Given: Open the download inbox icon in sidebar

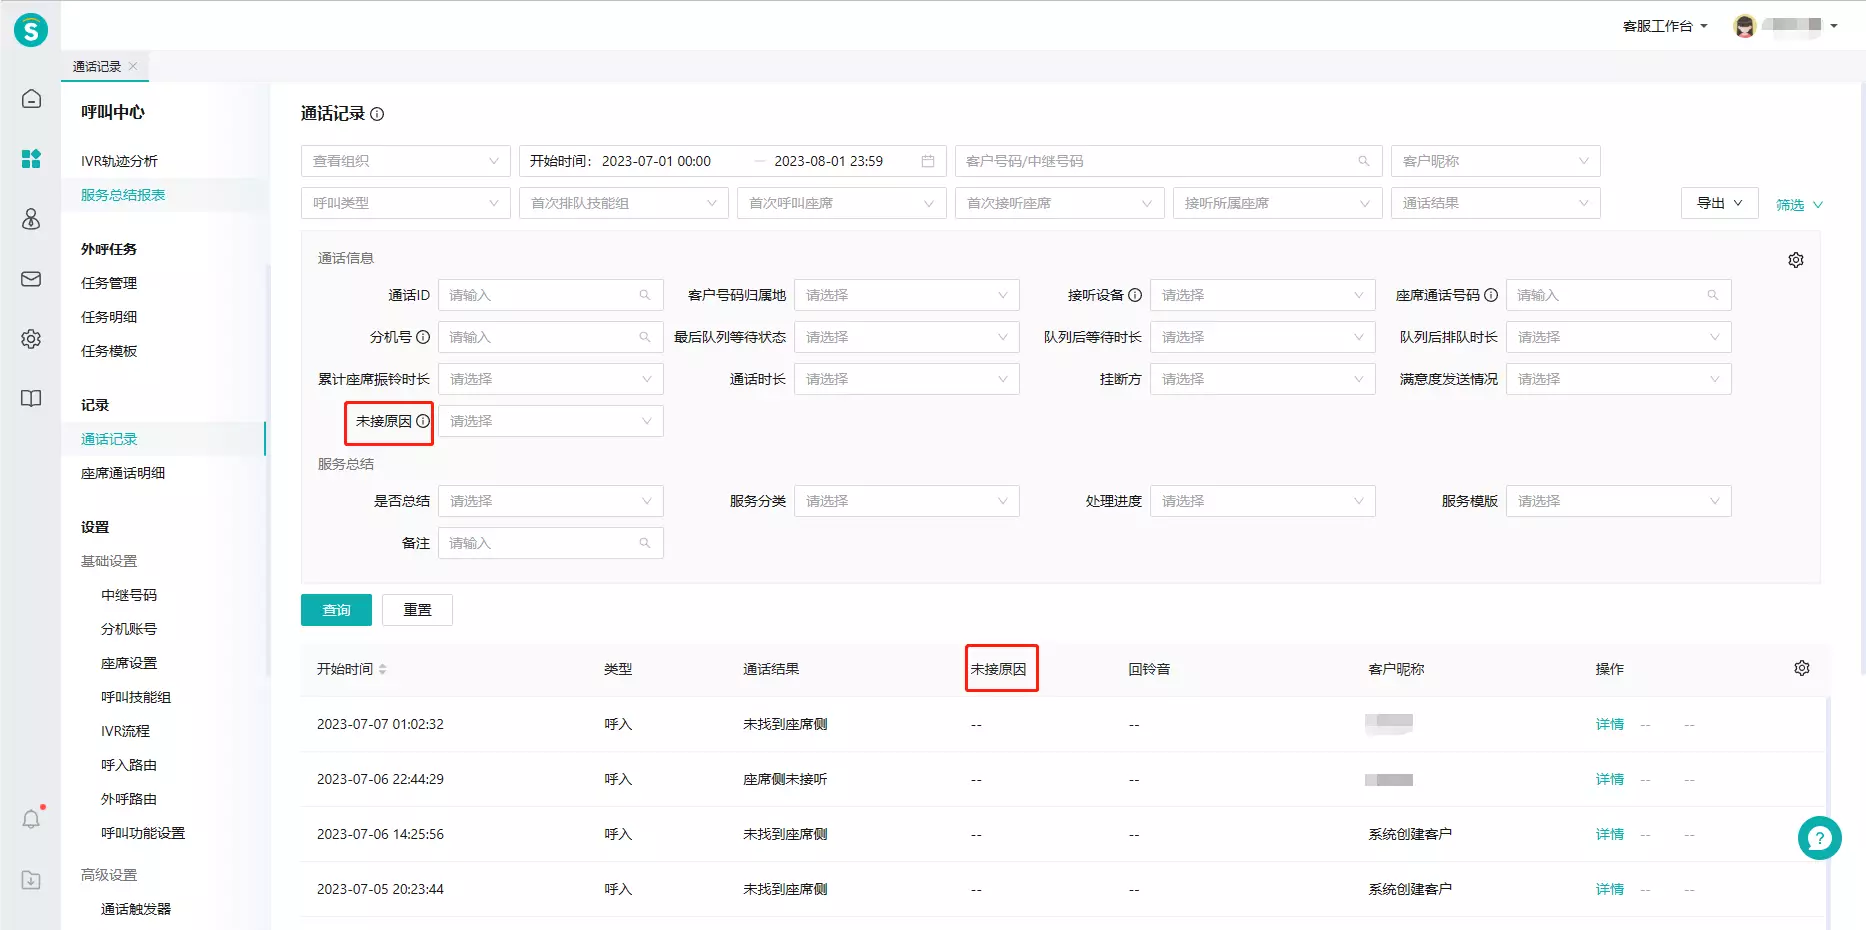Looking at the screenshot, I should coord(31,880).
